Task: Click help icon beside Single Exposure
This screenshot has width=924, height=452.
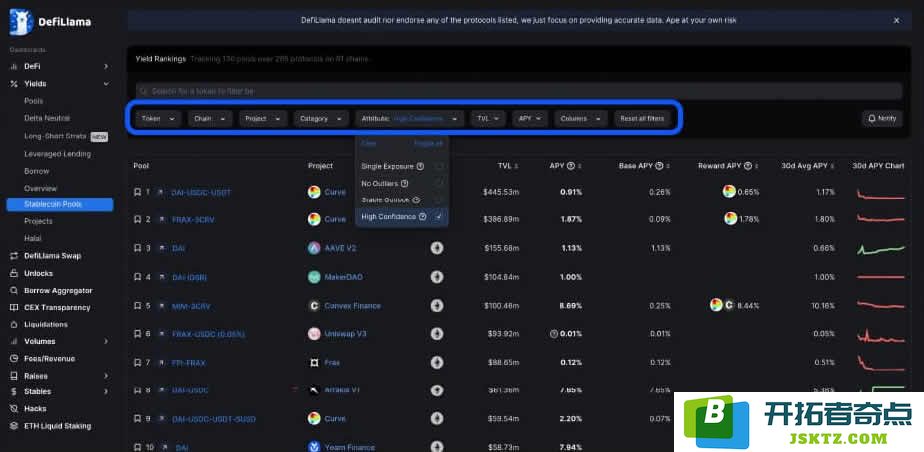Action: click(x=420, y=167)
